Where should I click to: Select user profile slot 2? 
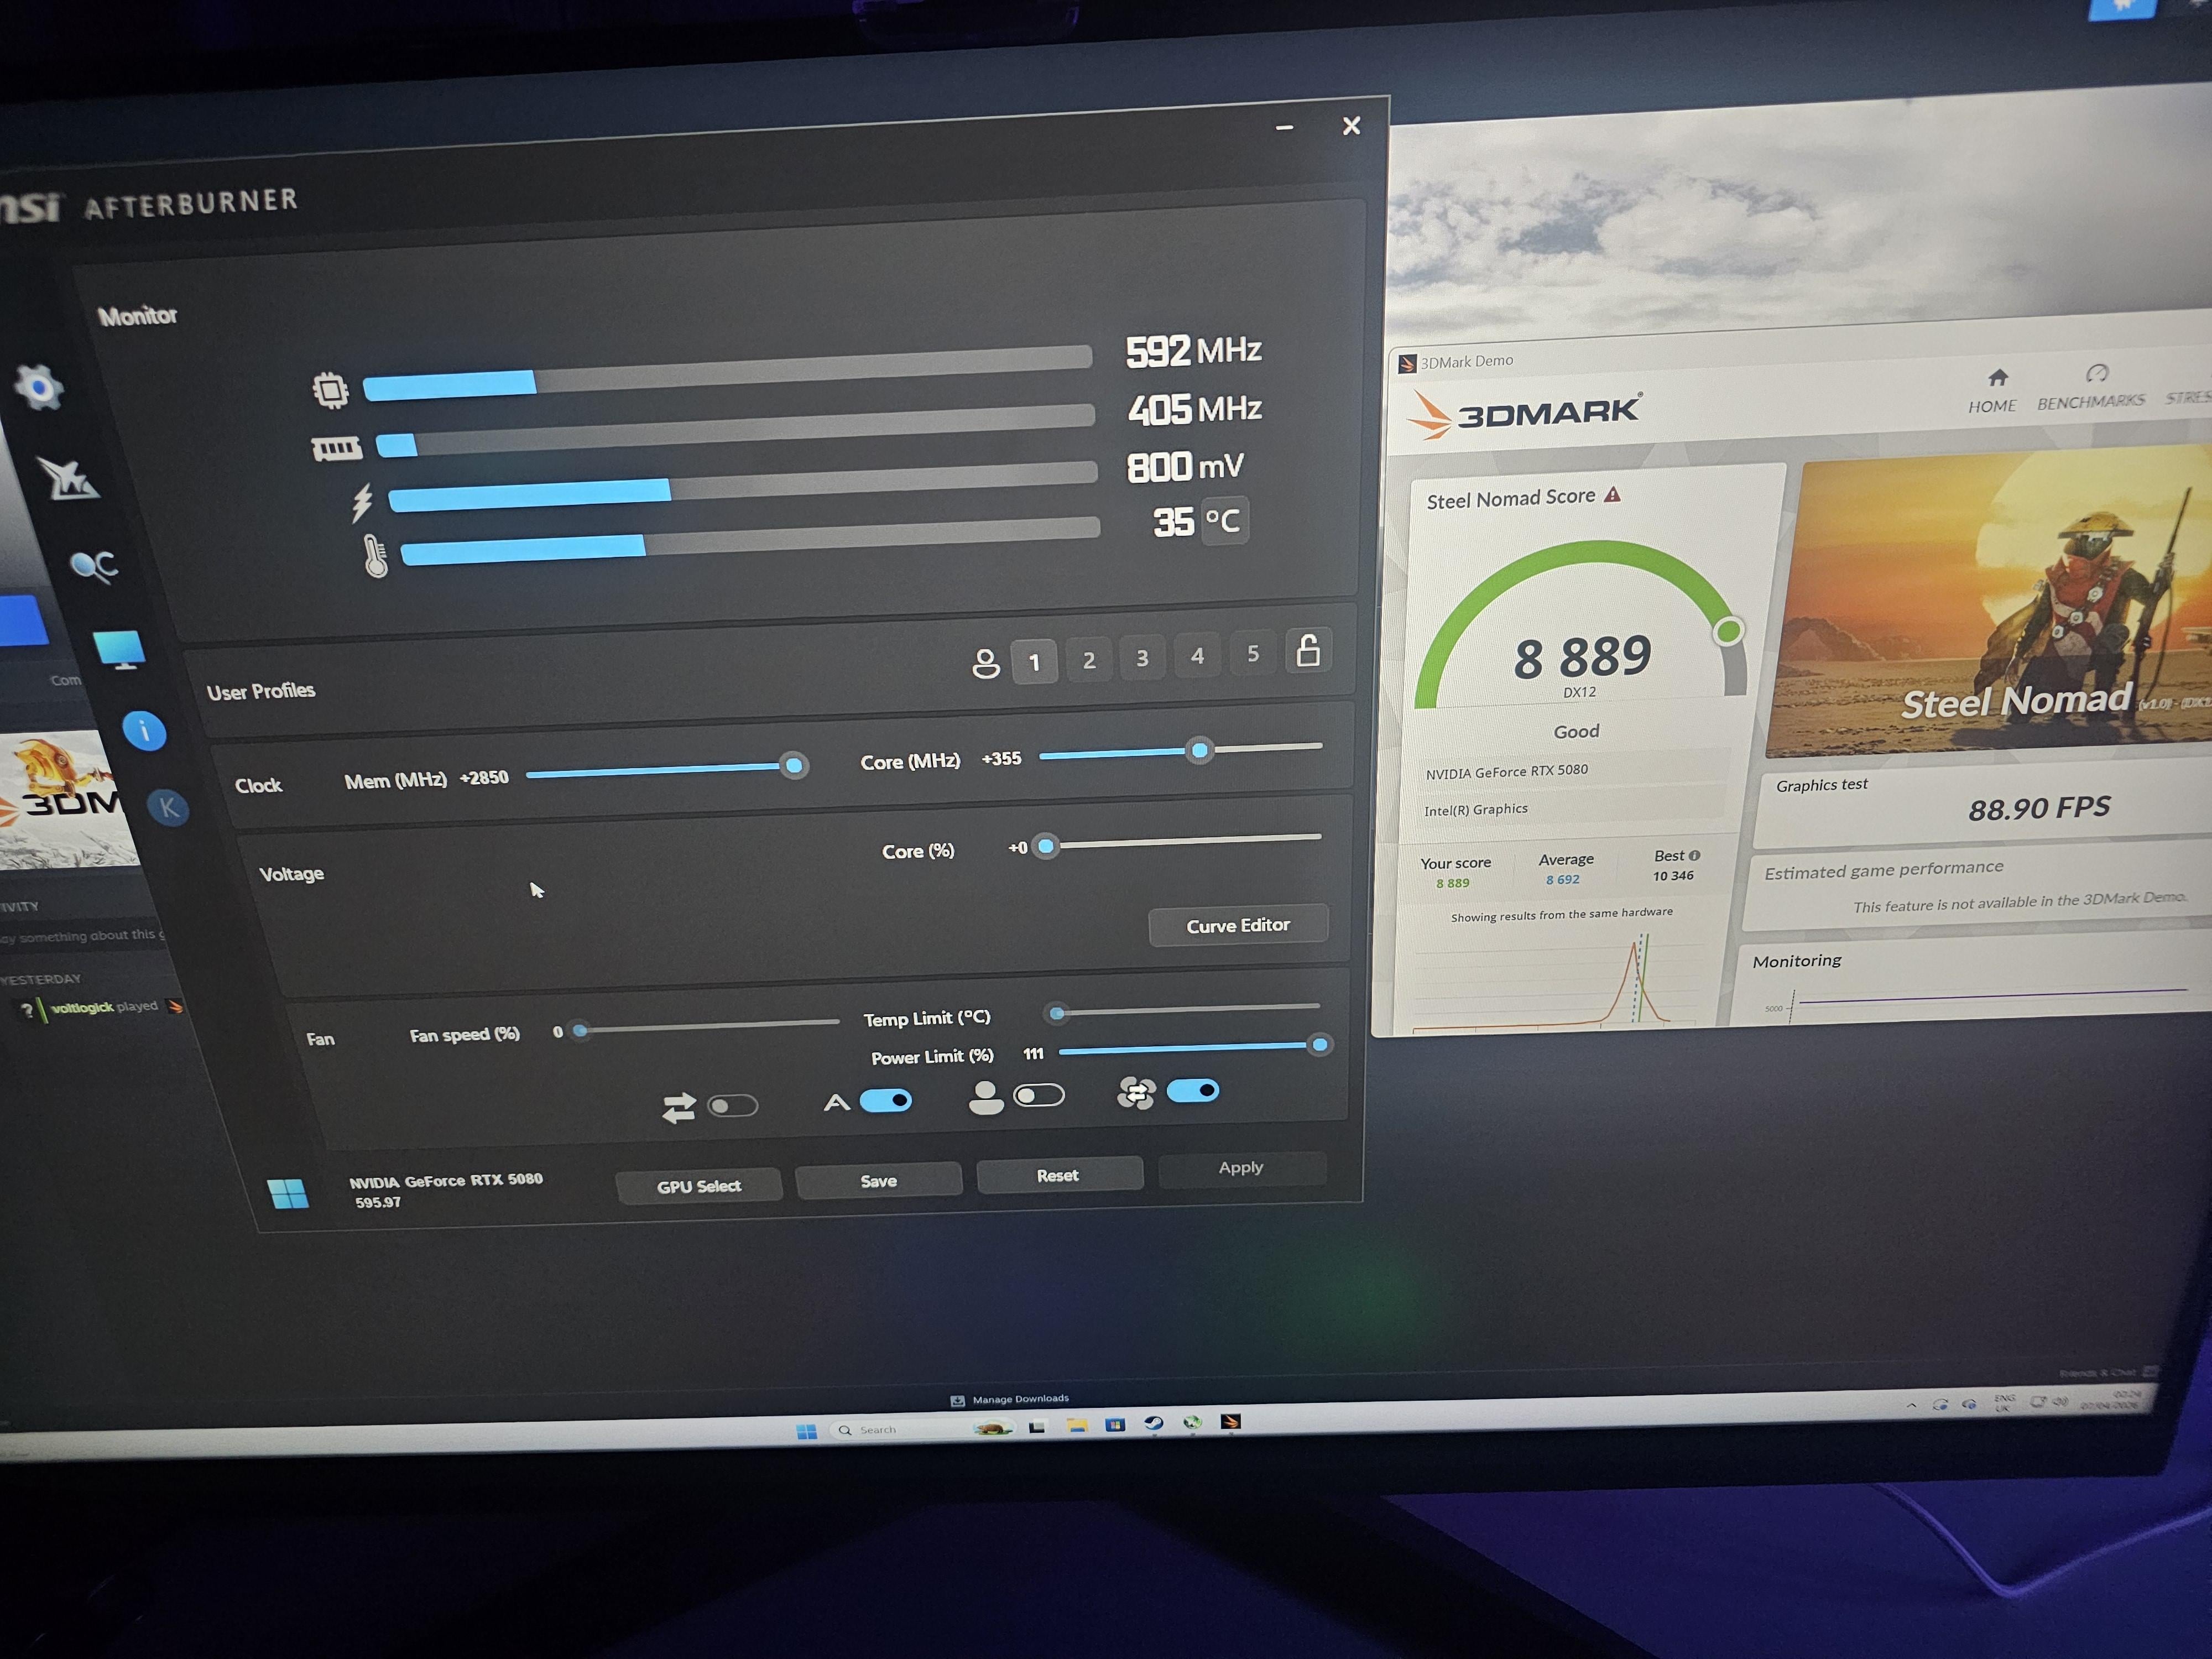(x=1089, y=660)
